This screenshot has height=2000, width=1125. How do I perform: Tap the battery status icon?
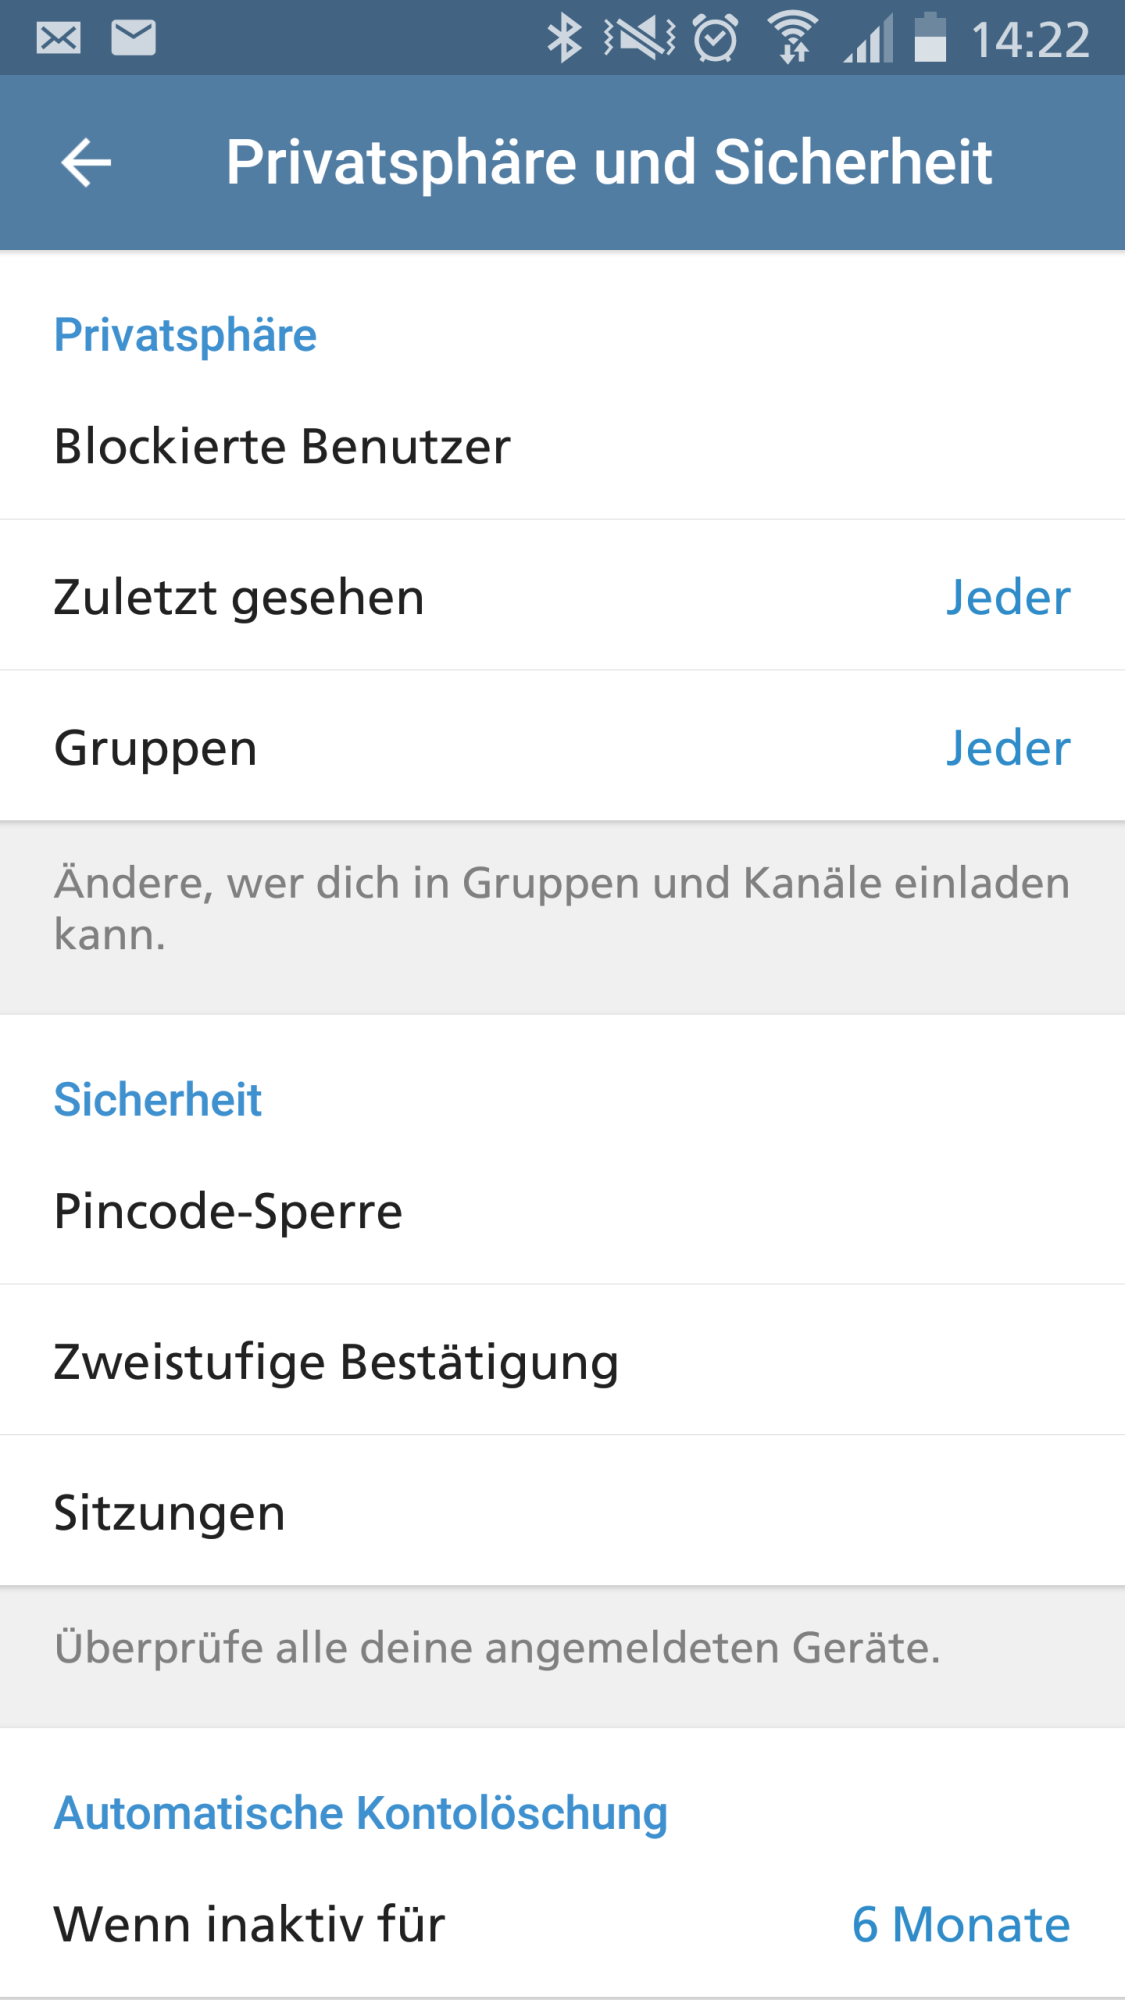[930, 38]
